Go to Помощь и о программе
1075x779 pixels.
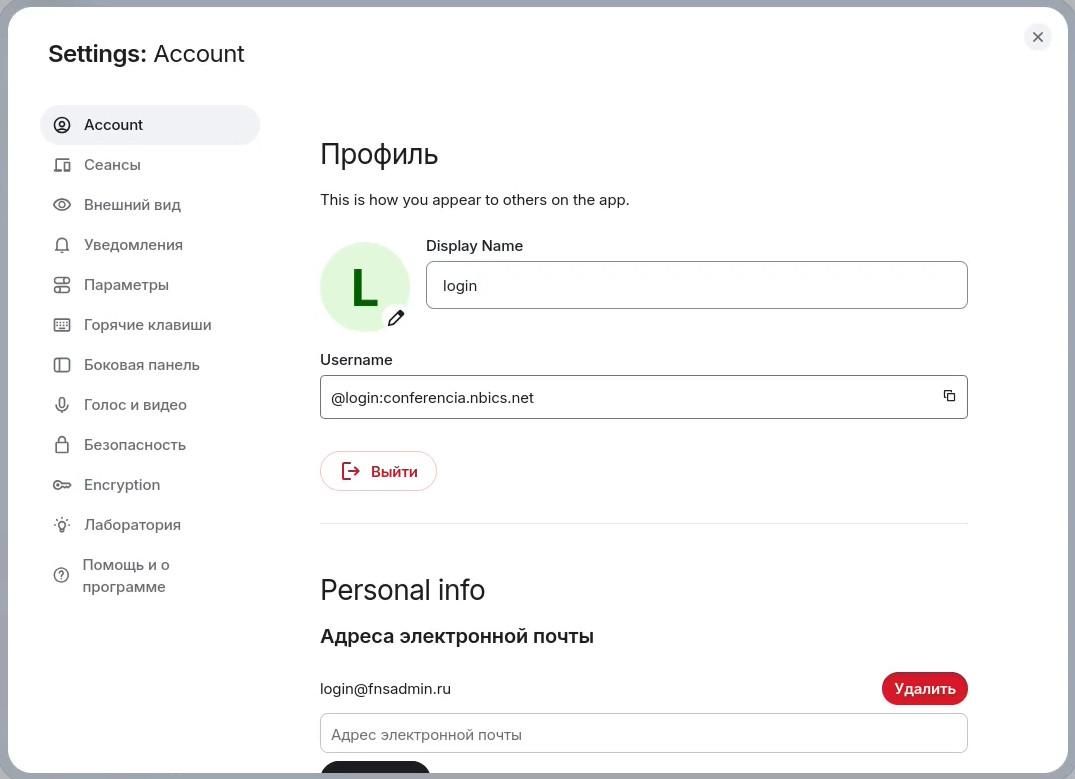[x=125, y=576]
